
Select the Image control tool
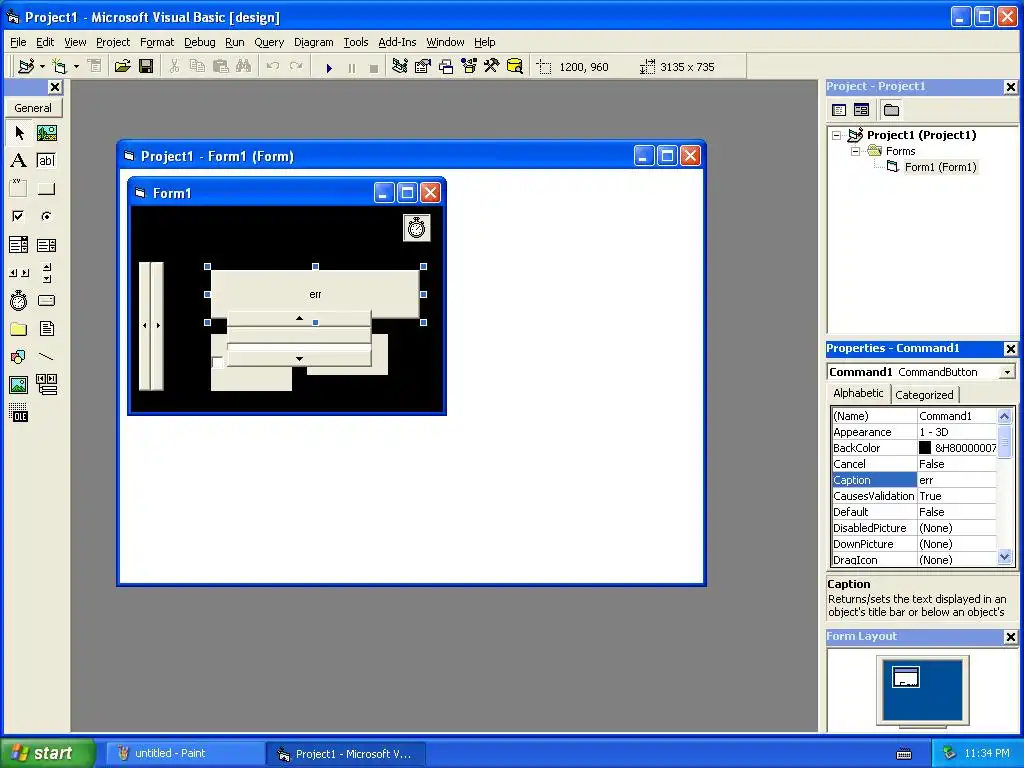click(19, 385)
